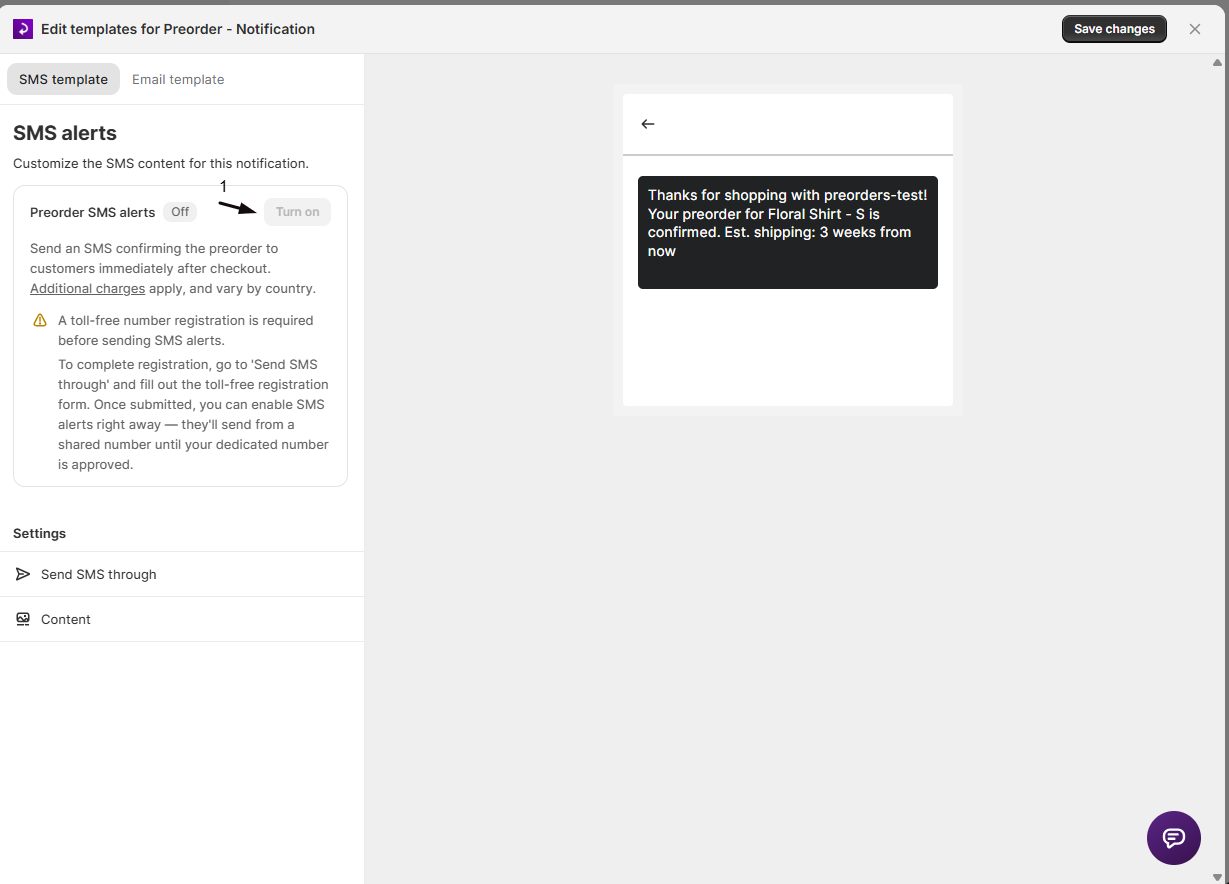1229x884 pixels.
Task: Click 'Customize the SMS content' description
Action: (x=161, y=163)
